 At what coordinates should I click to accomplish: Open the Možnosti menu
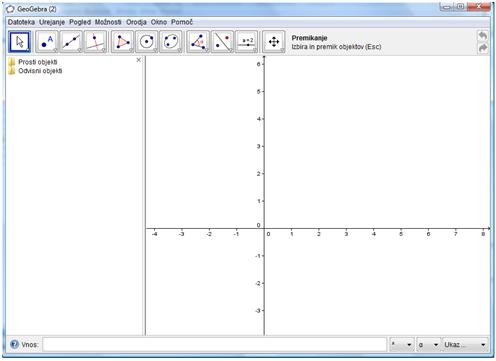coord(108,22)
